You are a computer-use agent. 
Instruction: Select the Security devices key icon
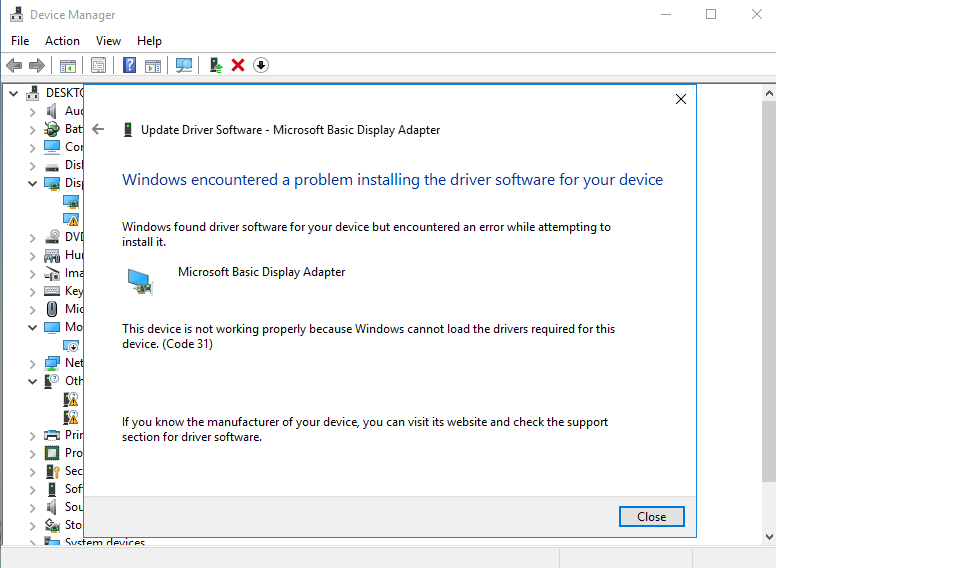tap(52, 471)
